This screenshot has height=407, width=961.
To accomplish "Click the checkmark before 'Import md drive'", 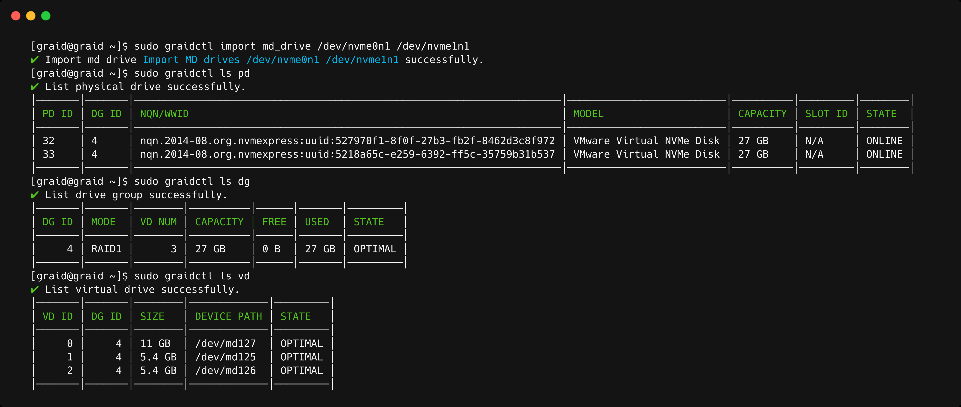I will click(34, 60).
